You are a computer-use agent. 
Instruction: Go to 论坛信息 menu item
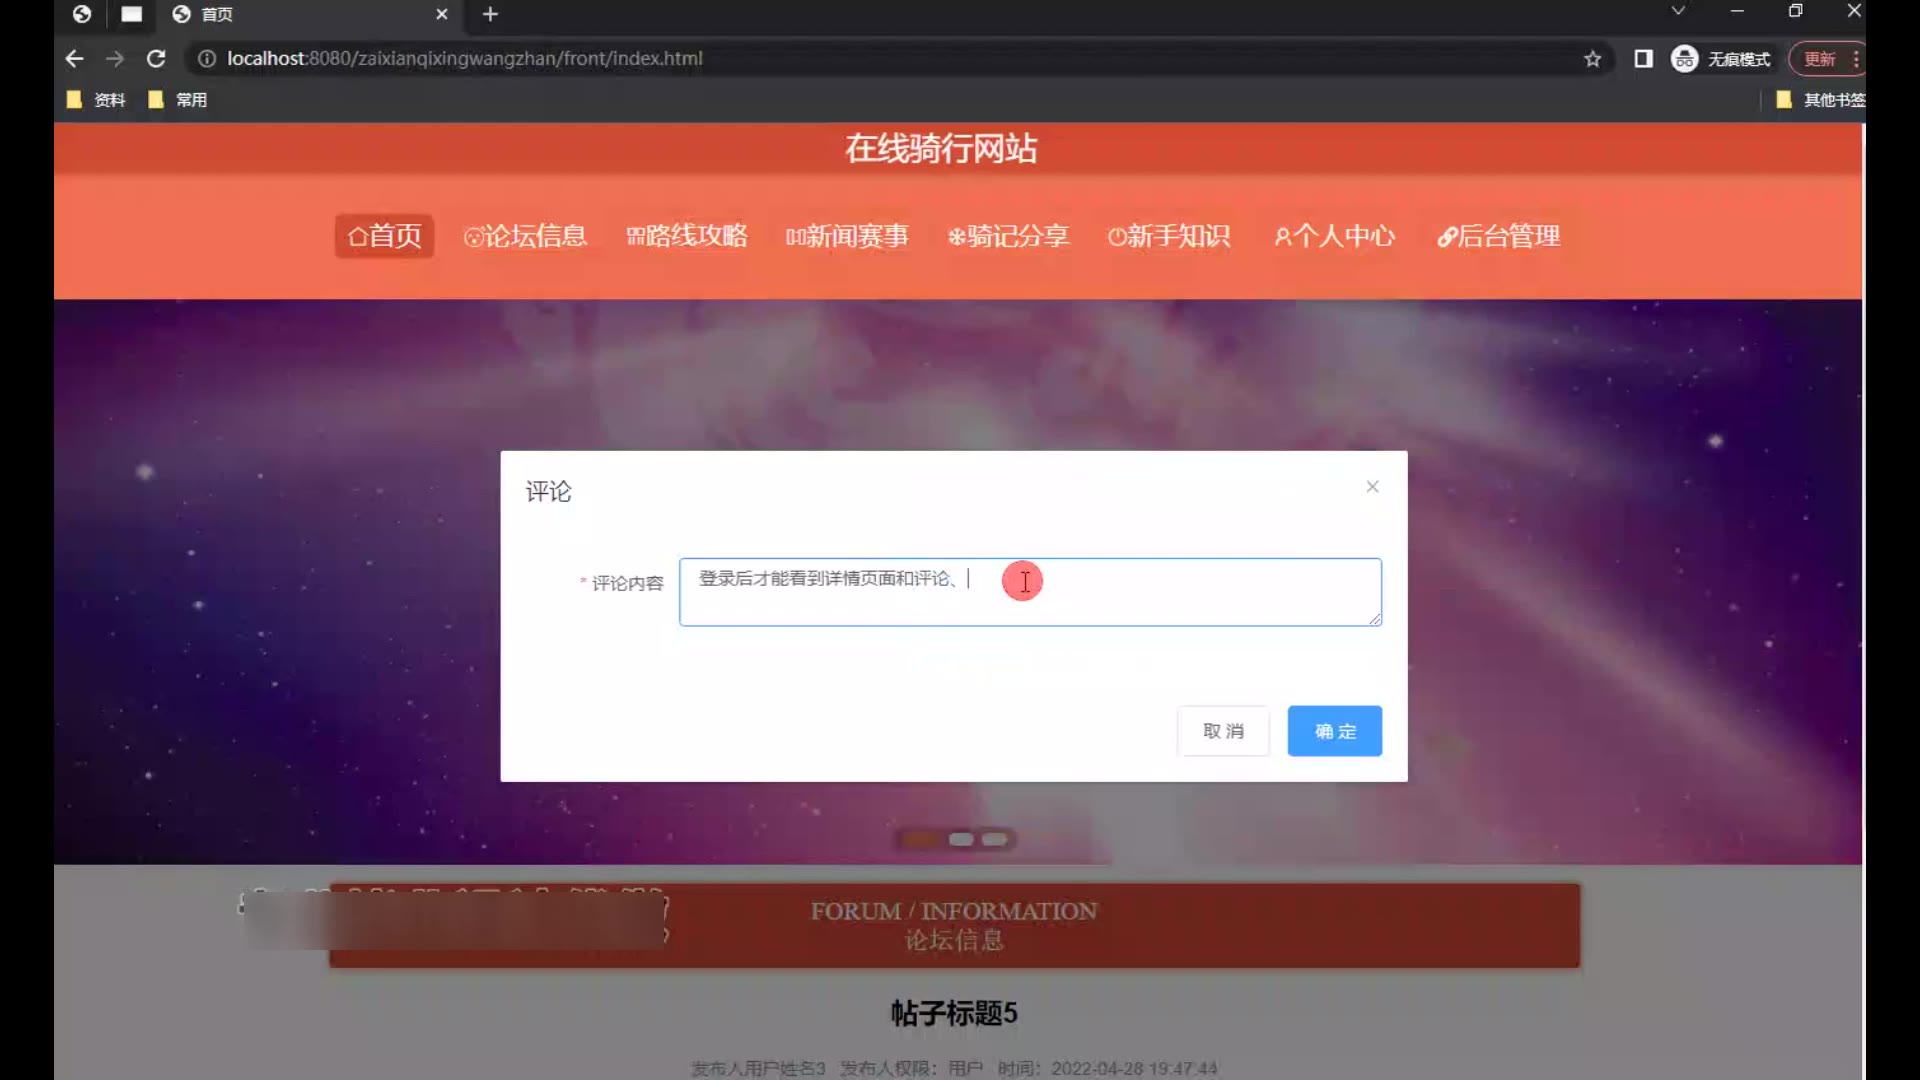coord(525,236)
